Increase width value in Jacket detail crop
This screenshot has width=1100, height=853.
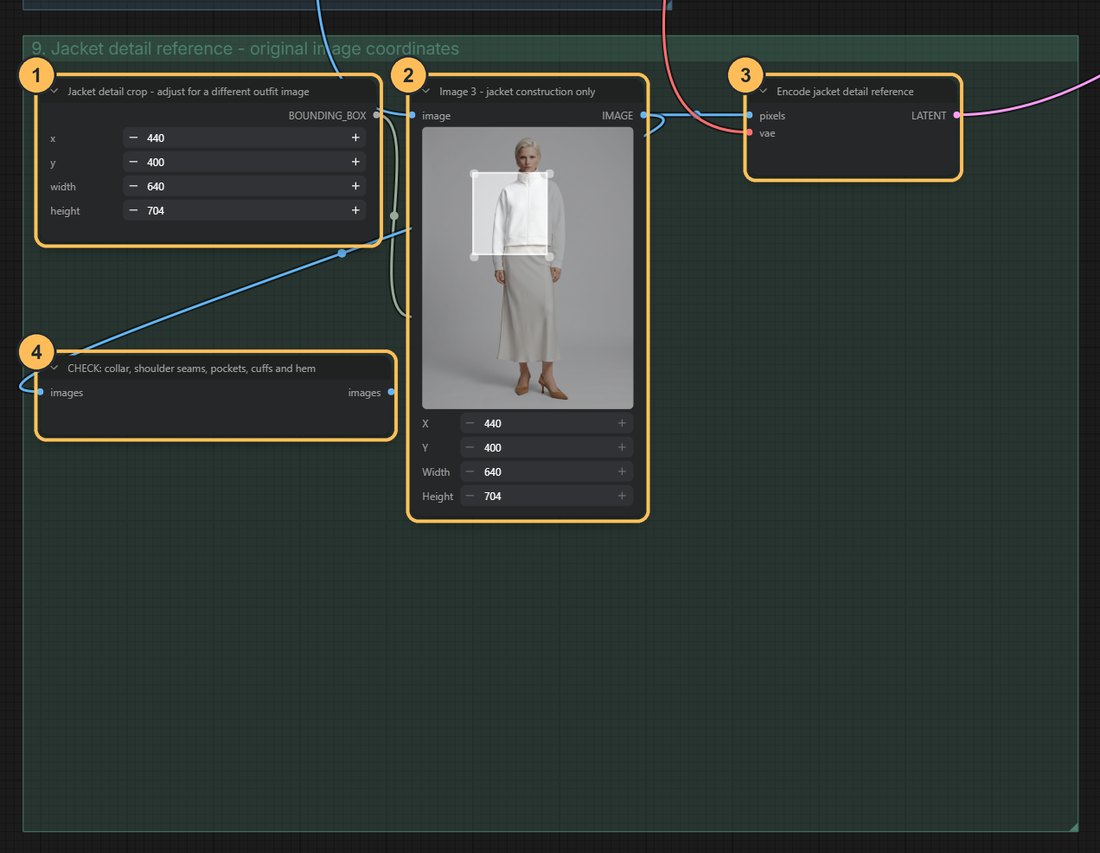click(x=356, y=186)
